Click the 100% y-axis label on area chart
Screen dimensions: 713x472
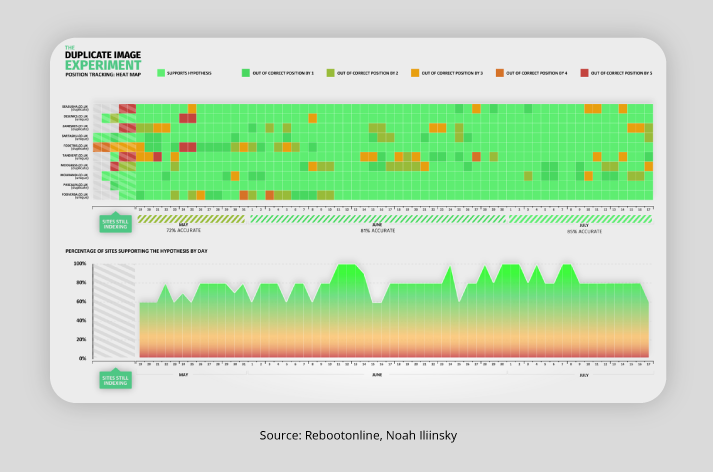point(82,265)
